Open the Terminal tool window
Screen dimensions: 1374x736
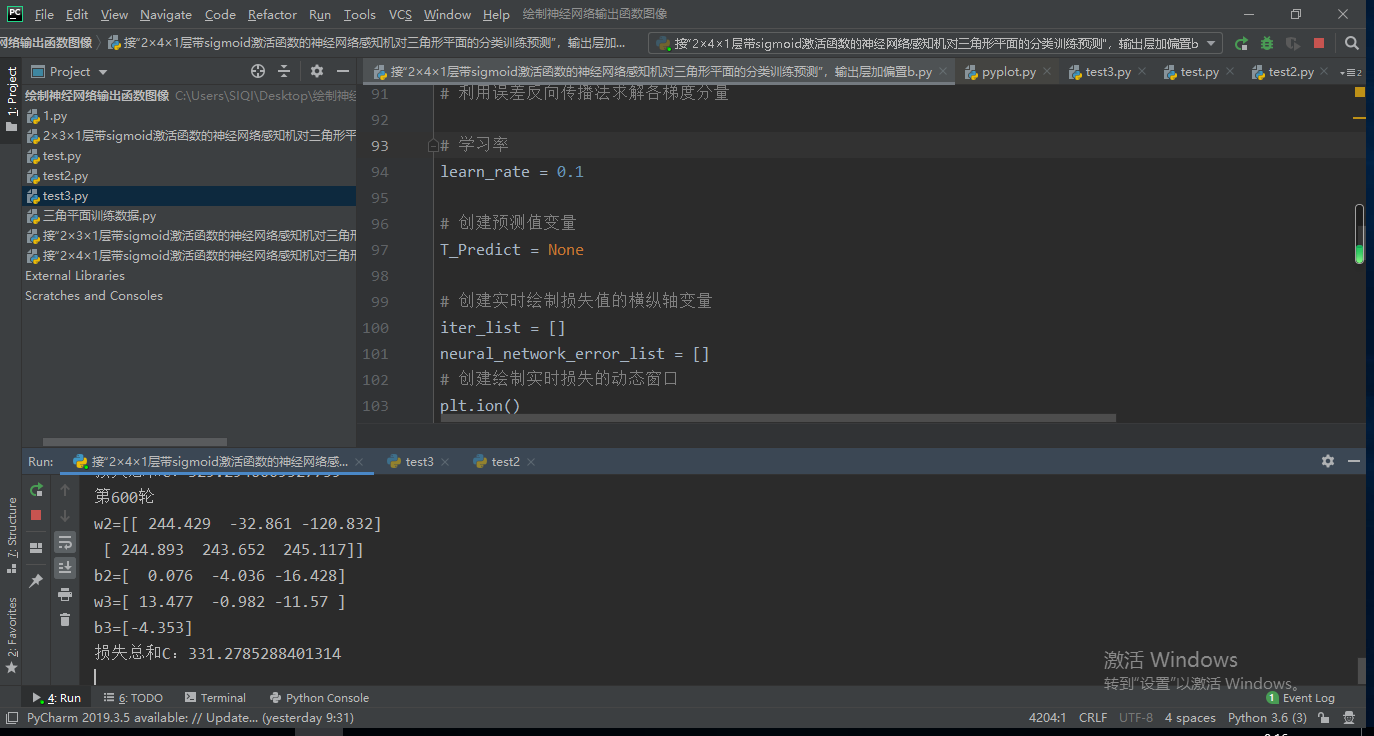click(x=214, y=698)
